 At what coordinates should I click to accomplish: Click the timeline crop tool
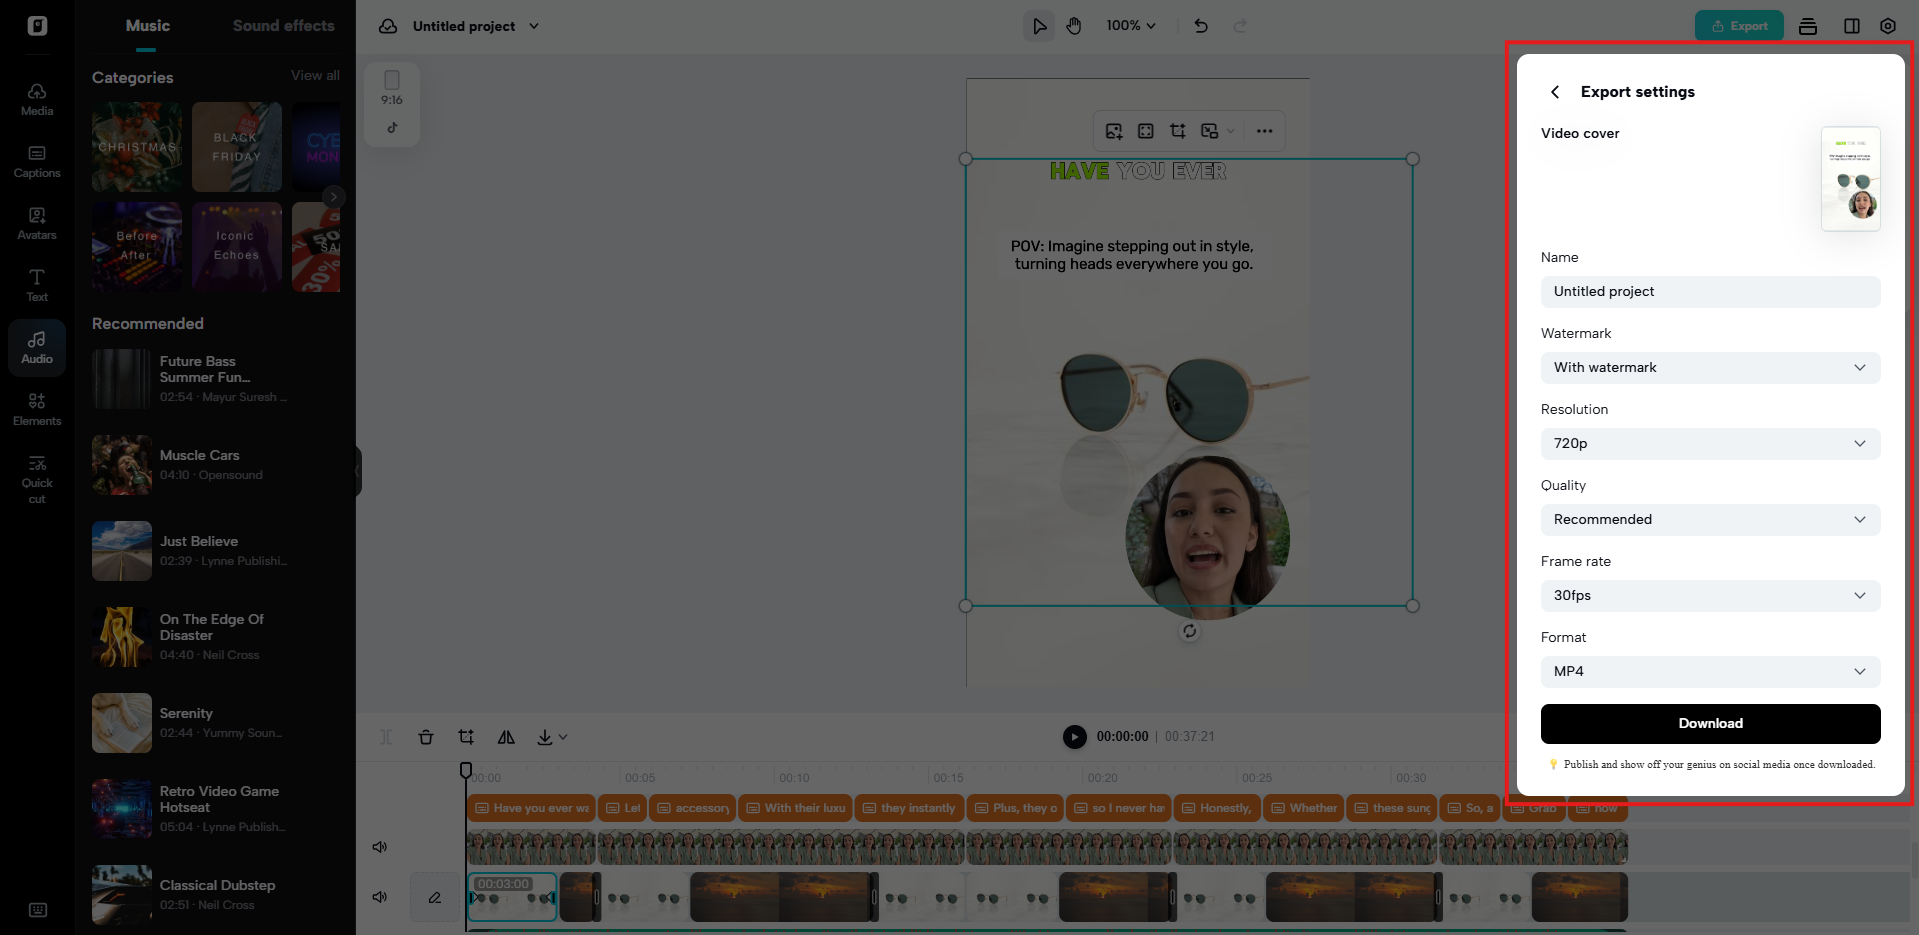click(x=466, y=737)
